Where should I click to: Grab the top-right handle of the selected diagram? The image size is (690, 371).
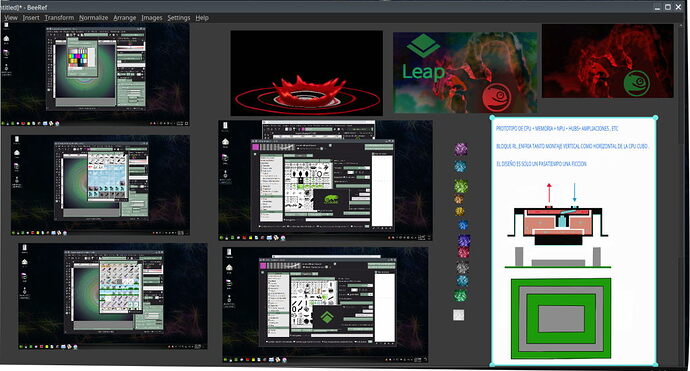656,118
